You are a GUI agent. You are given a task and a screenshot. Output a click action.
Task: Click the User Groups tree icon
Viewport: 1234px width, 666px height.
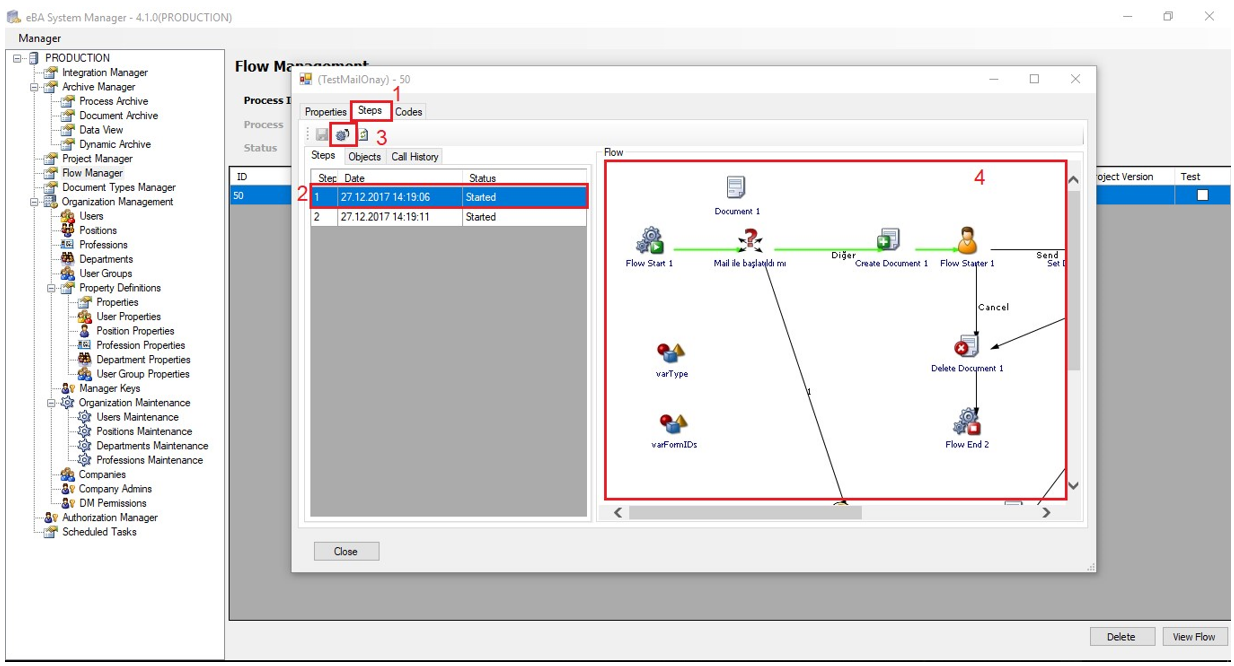click(x=68, y=273)
